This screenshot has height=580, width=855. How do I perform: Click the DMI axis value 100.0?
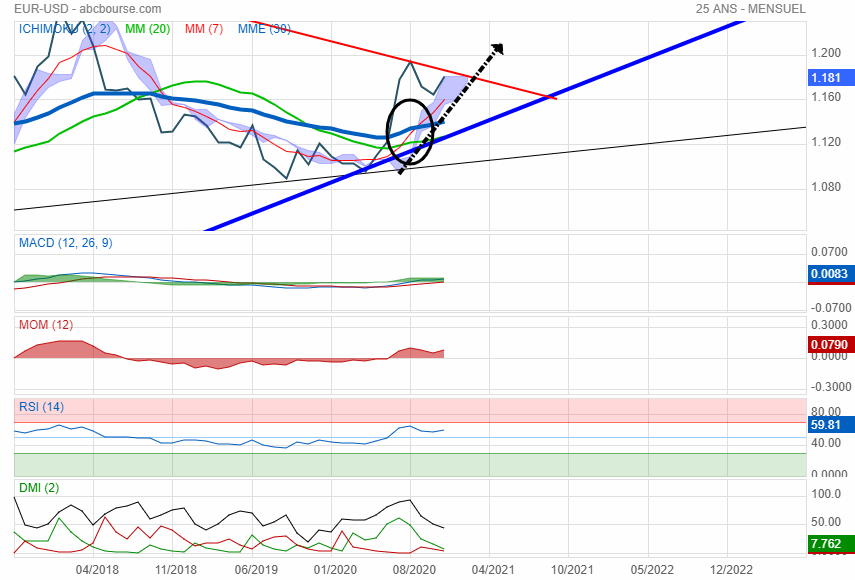pyautogui.click(x=826, y=494)
